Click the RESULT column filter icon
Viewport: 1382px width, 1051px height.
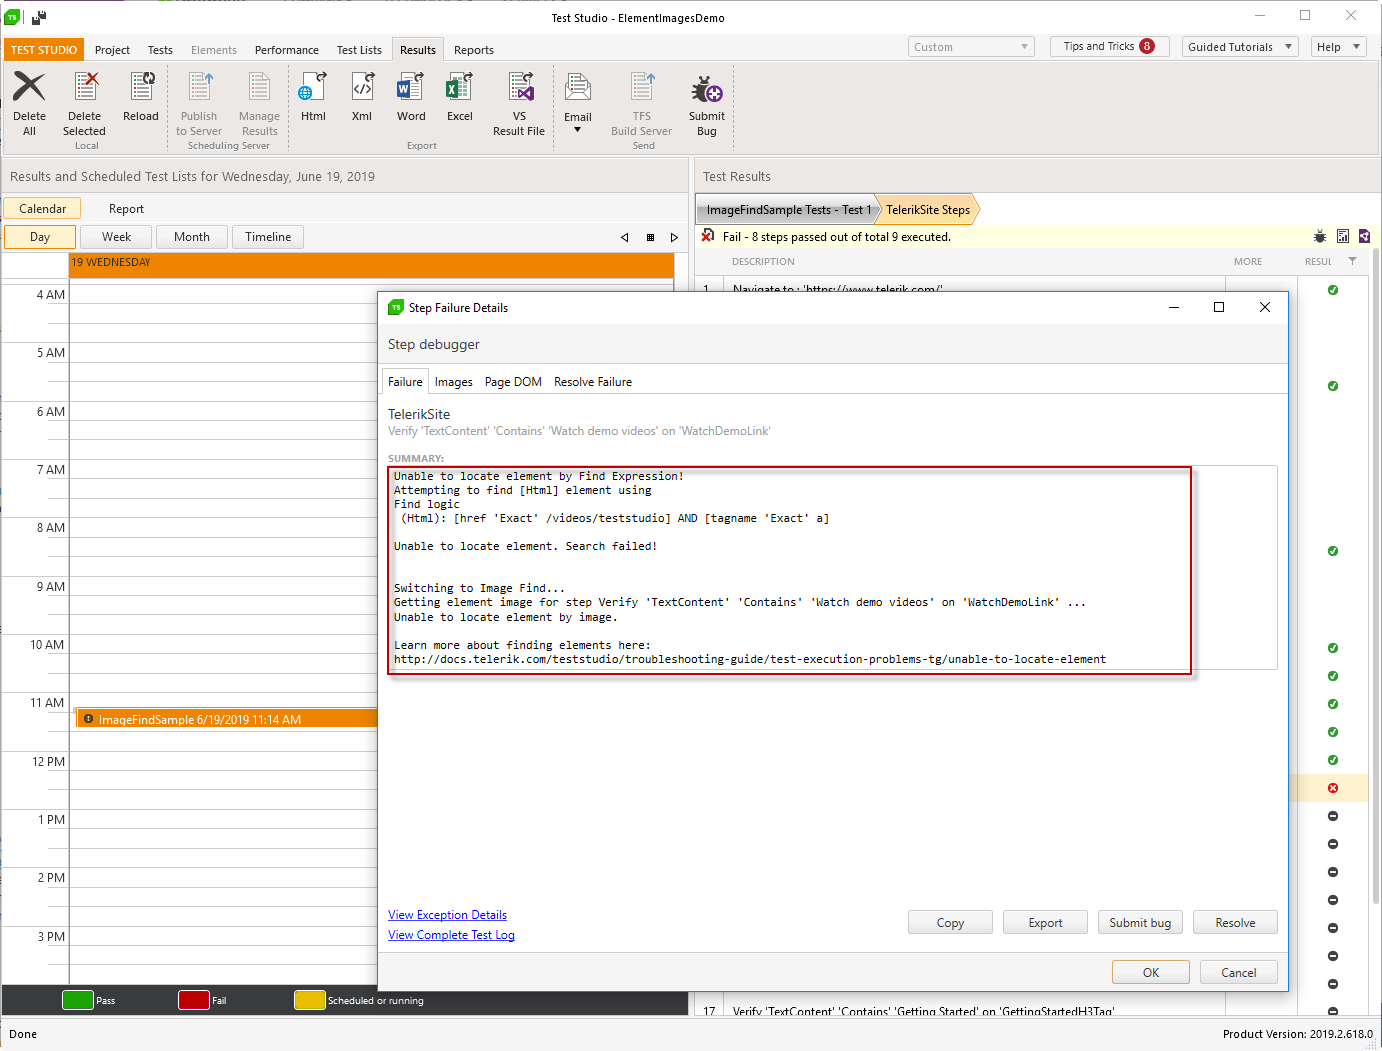(1353, 261)
